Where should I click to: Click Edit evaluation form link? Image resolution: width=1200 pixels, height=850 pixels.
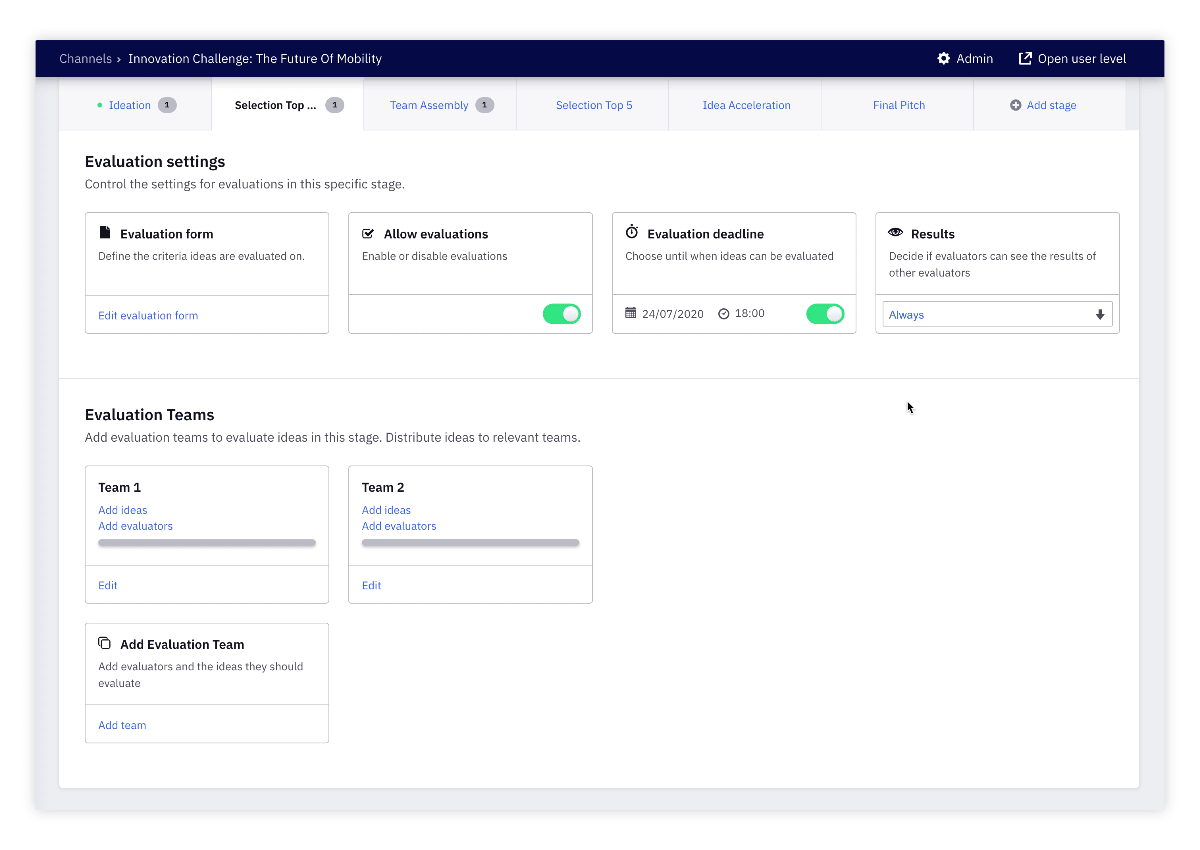(148, 315)
